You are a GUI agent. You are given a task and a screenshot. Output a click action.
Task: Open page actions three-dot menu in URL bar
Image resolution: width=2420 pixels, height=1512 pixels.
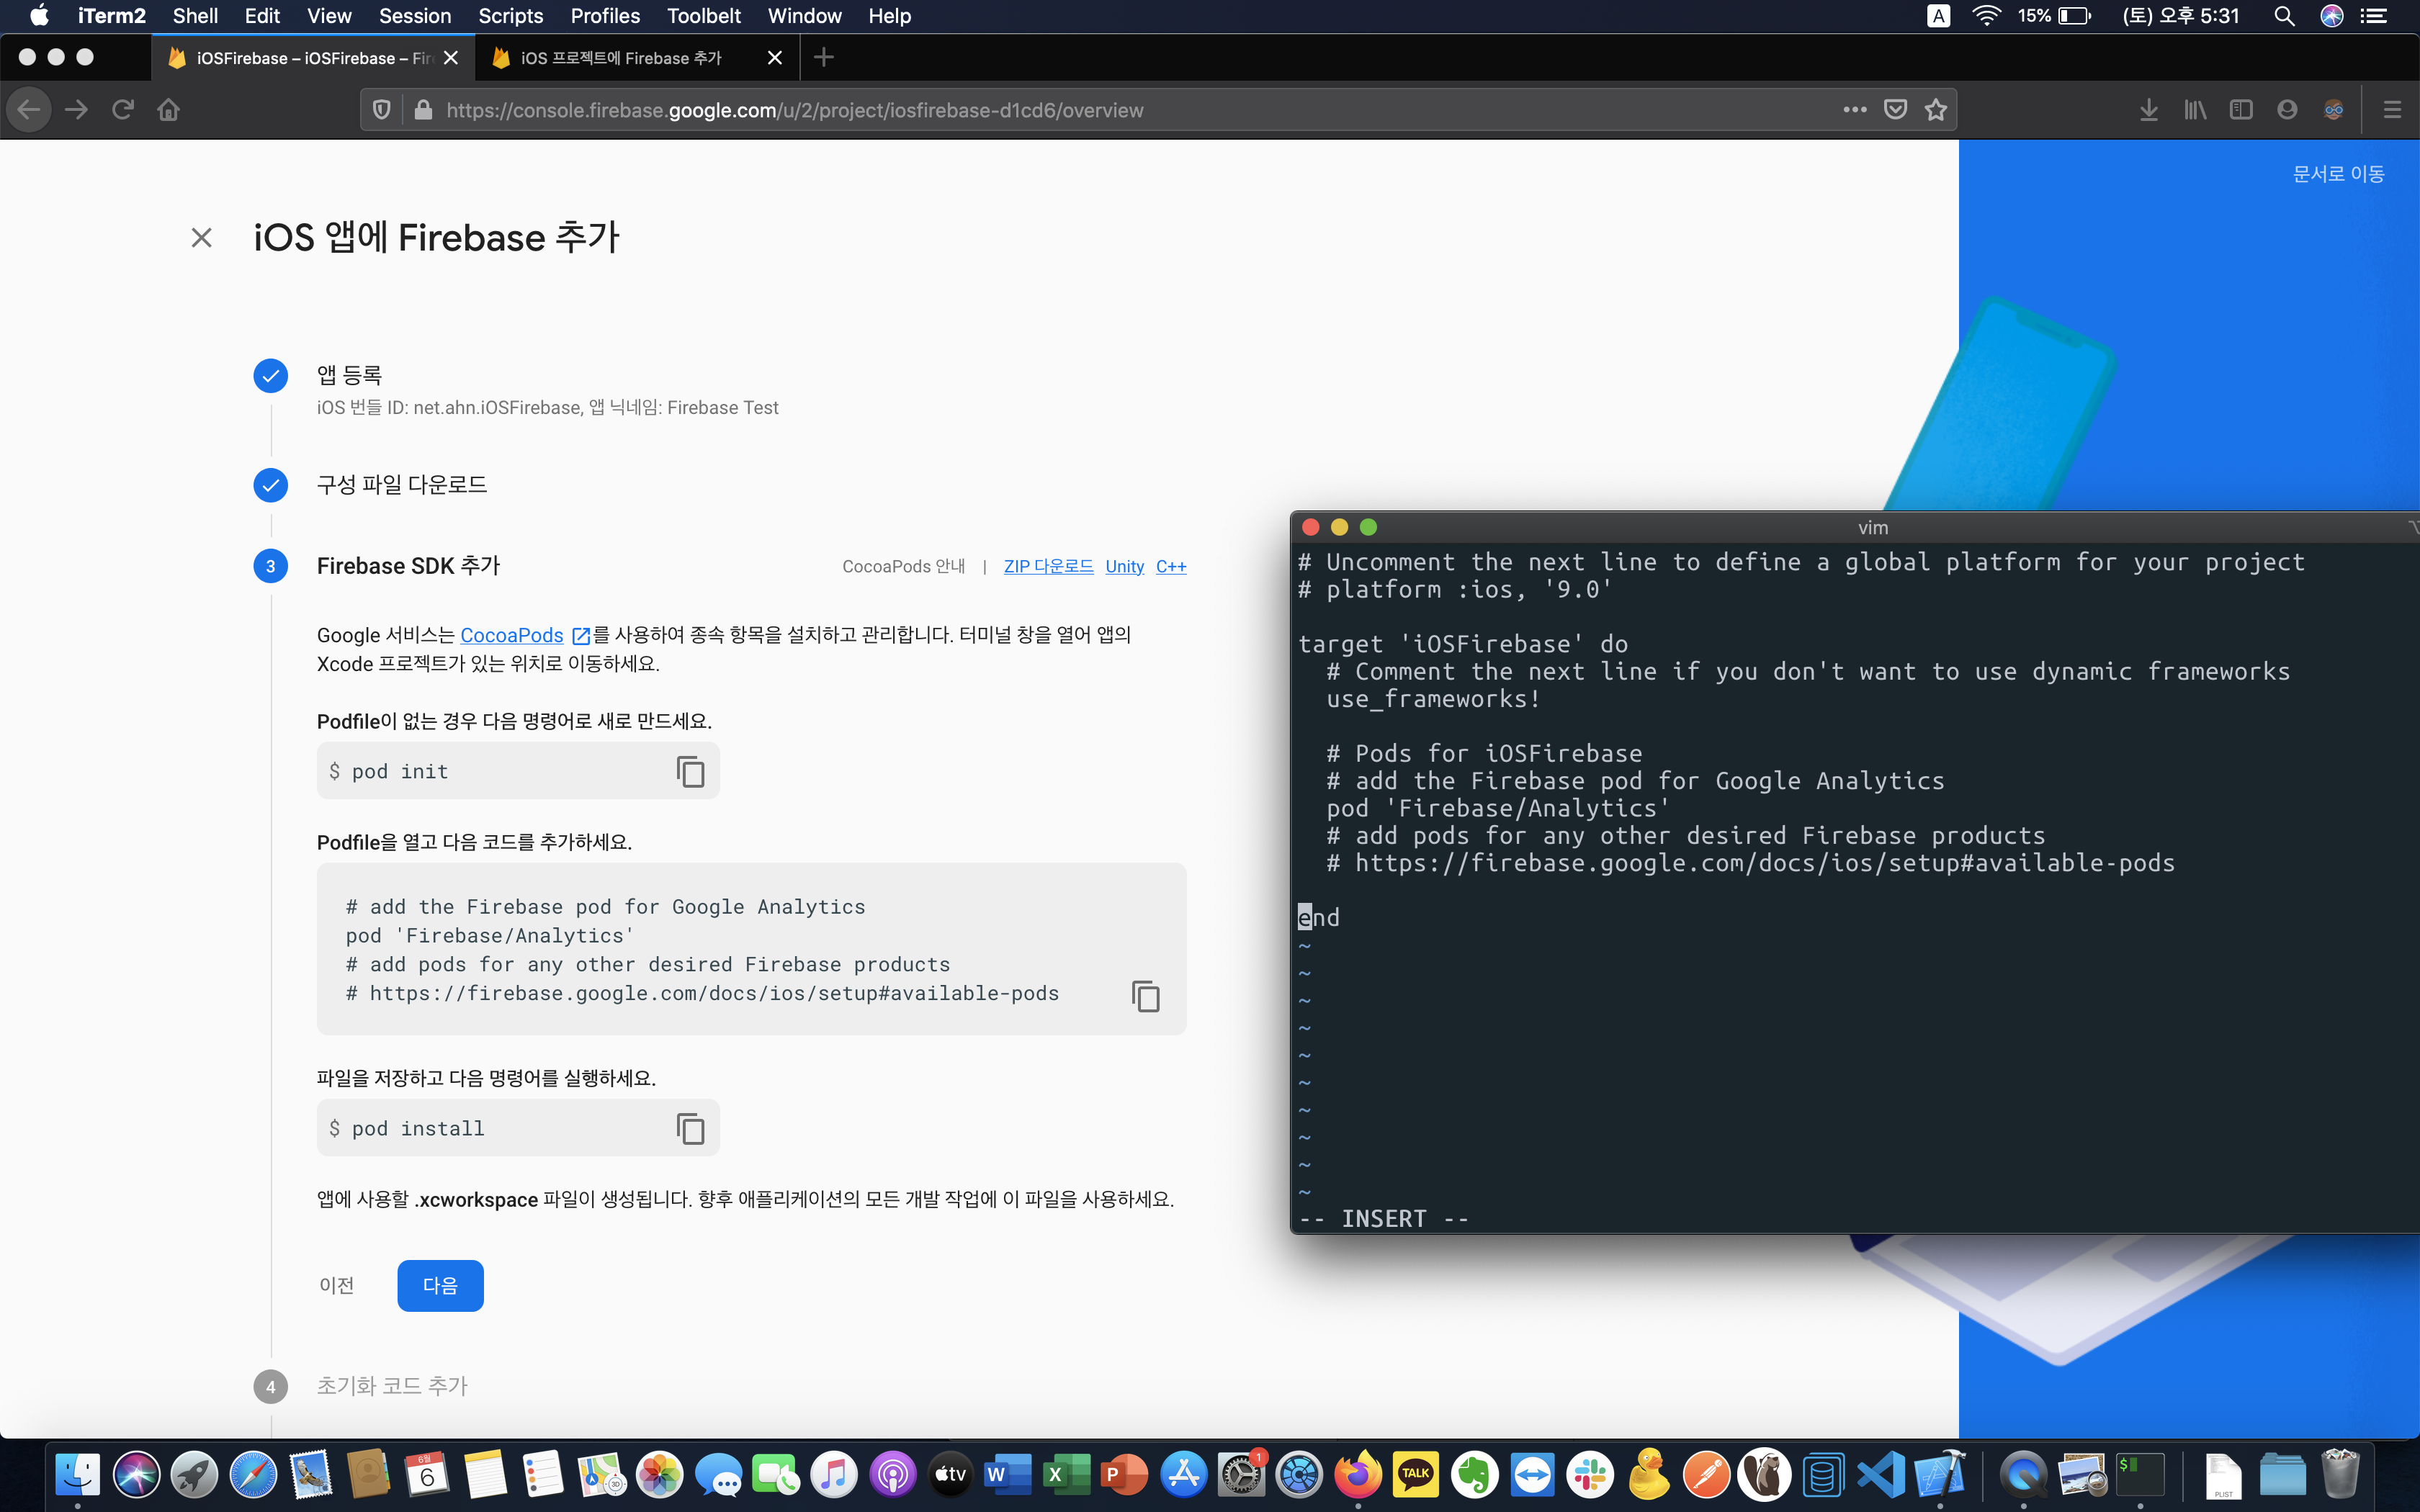pos(1854,110)
